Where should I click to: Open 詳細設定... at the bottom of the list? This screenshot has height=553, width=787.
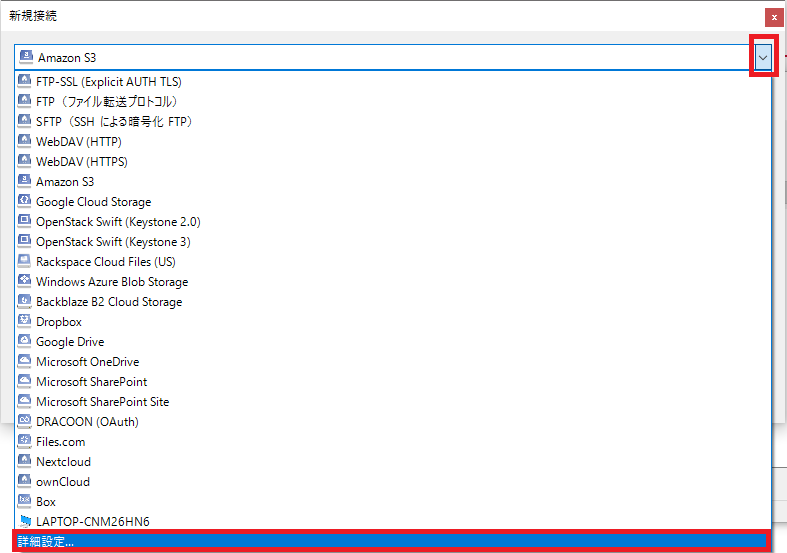pyautogui.click(x=391, y=541)
